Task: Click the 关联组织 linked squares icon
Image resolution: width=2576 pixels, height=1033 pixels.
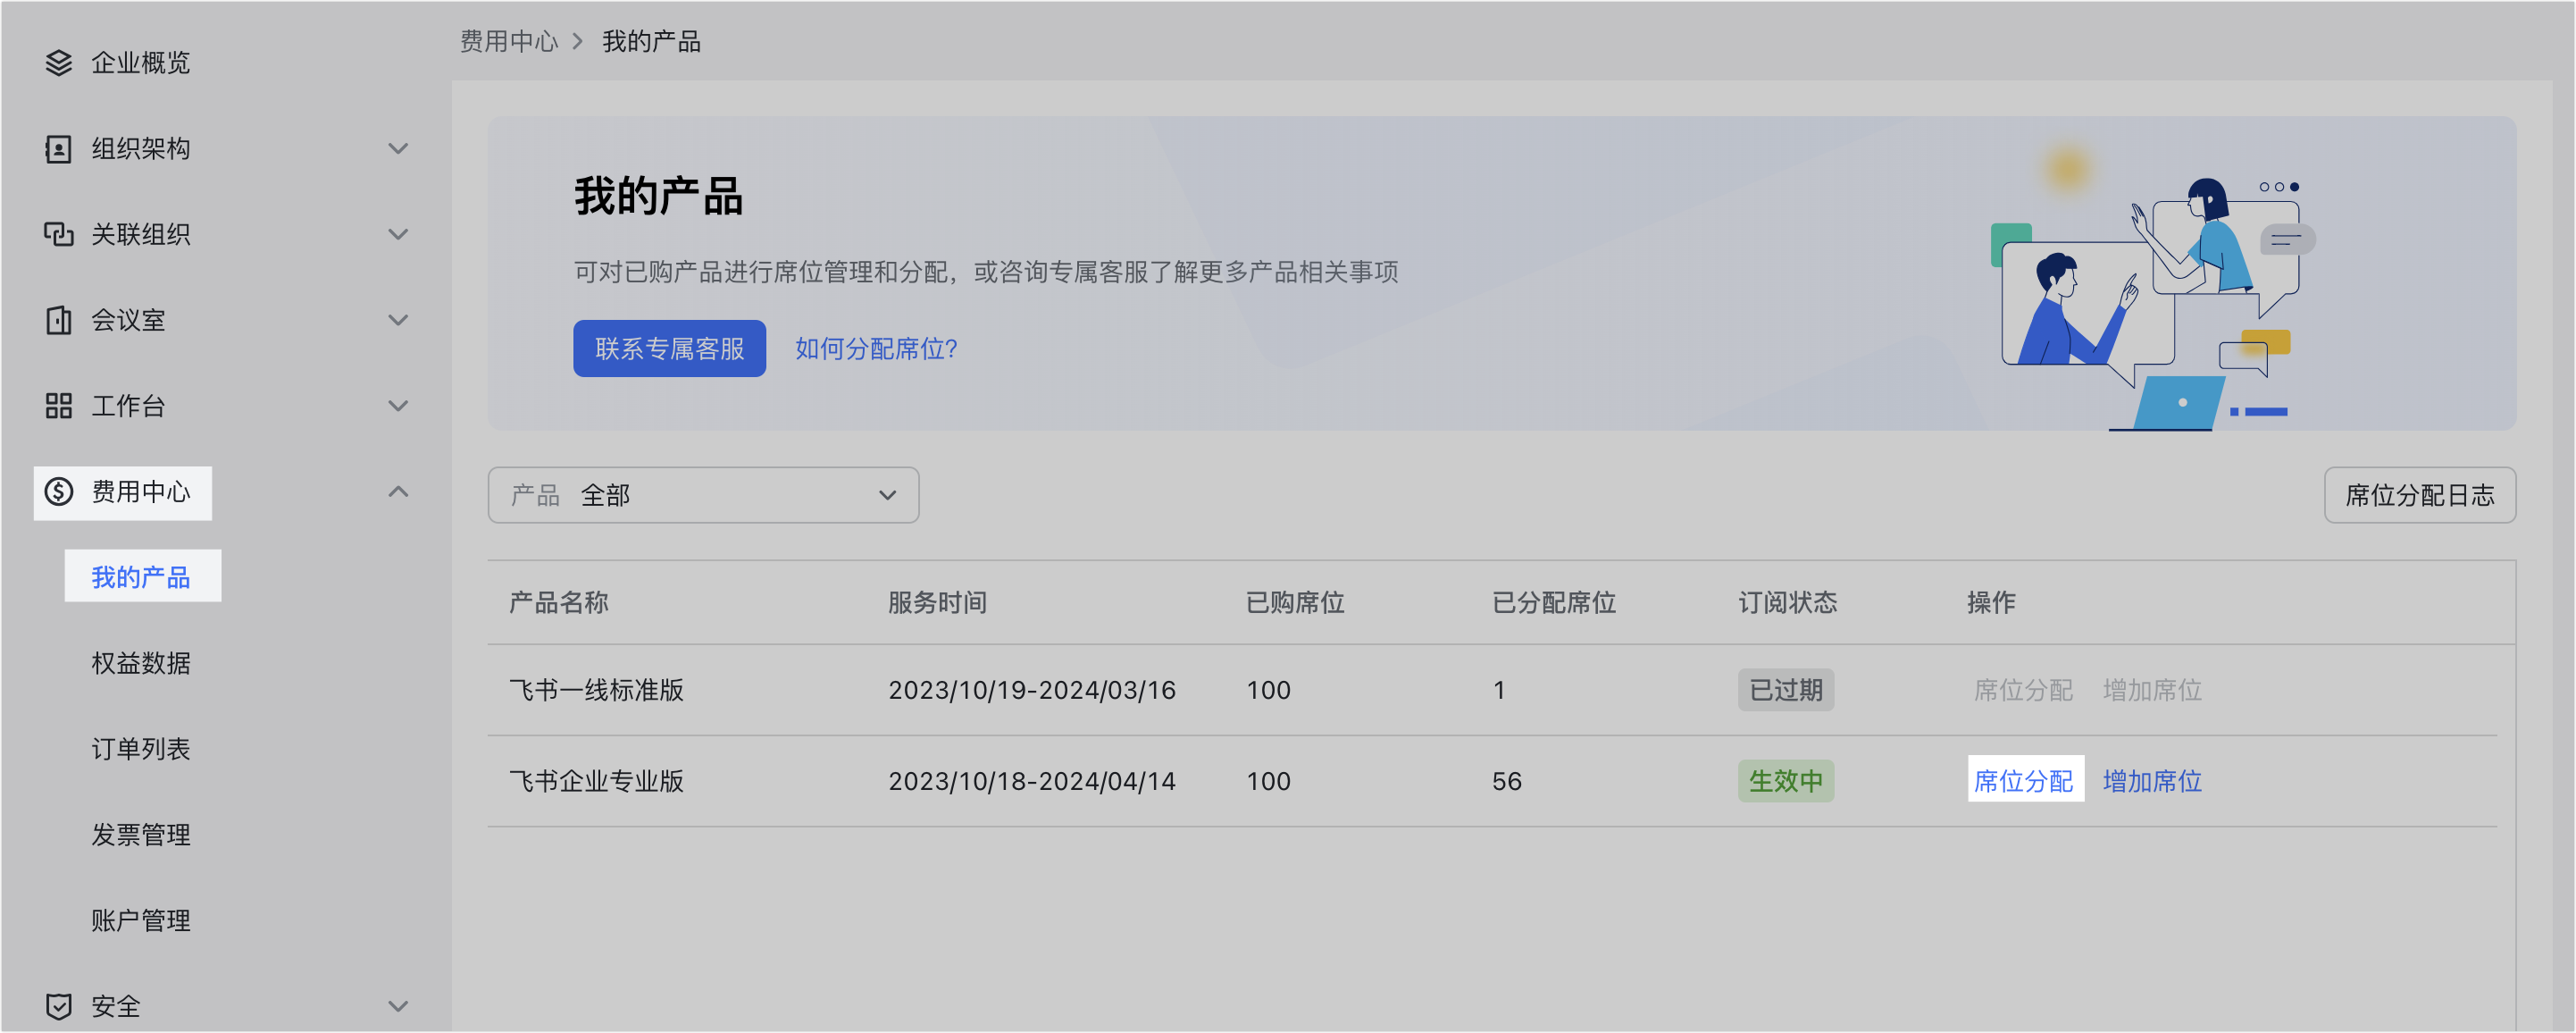Action: (59, 234)
